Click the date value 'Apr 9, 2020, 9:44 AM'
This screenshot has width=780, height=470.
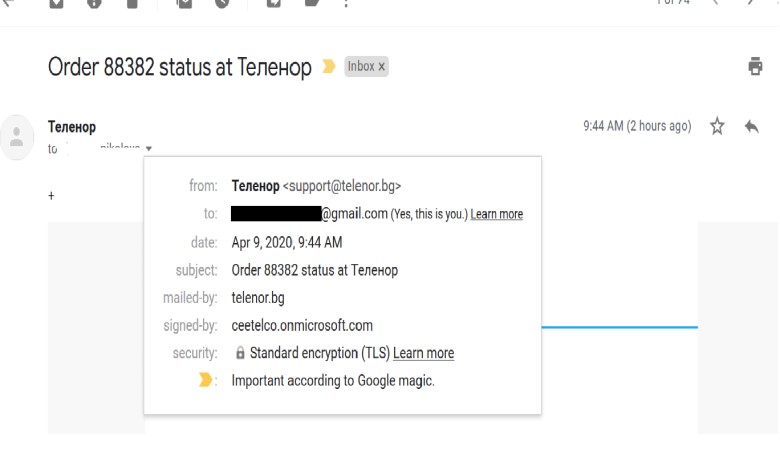[287, 242]
